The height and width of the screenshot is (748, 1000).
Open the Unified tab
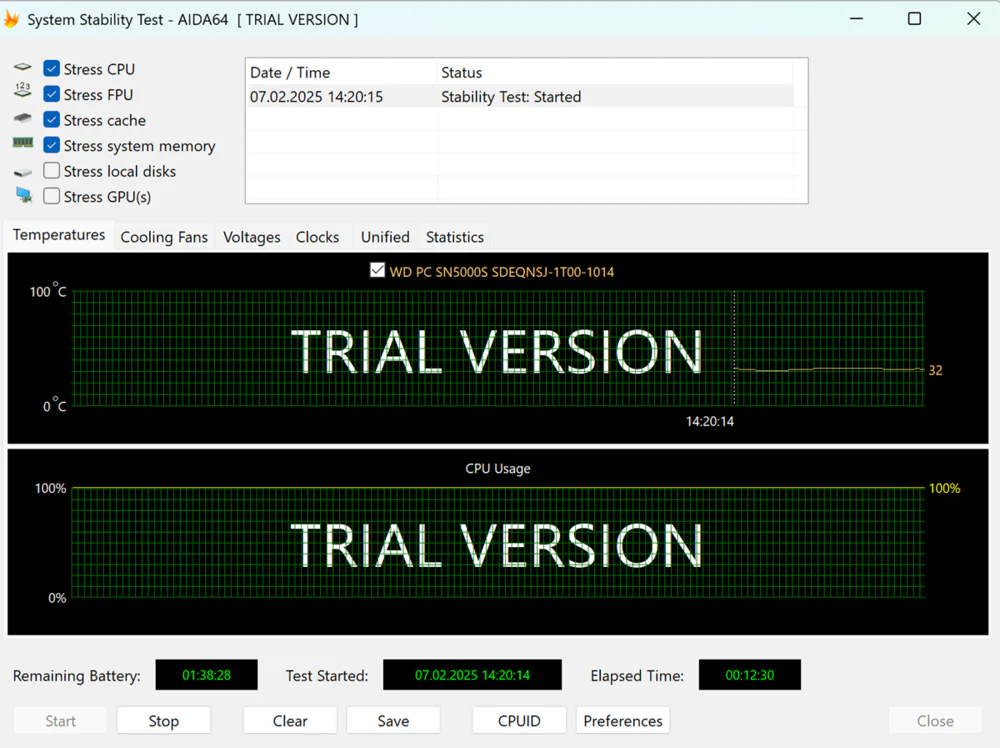385,237
